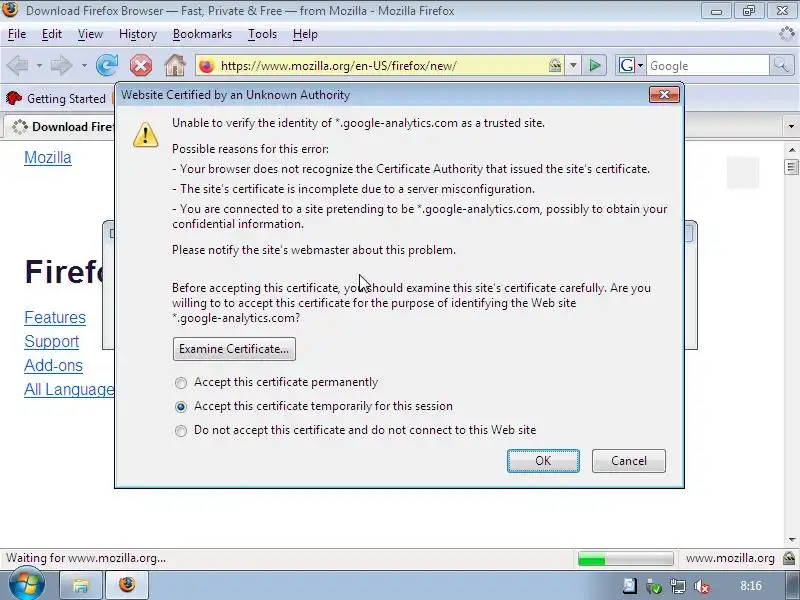Click the Examine Certificate button
This screenshot has height=600, width=800.
[x=234, y=349]
